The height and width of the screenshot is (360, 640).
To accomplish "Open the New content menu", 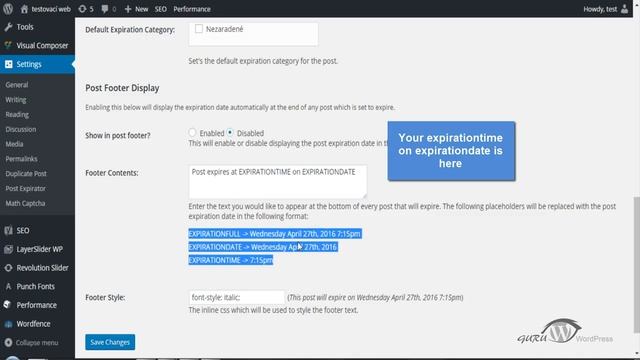I will [x=136, y=9].
